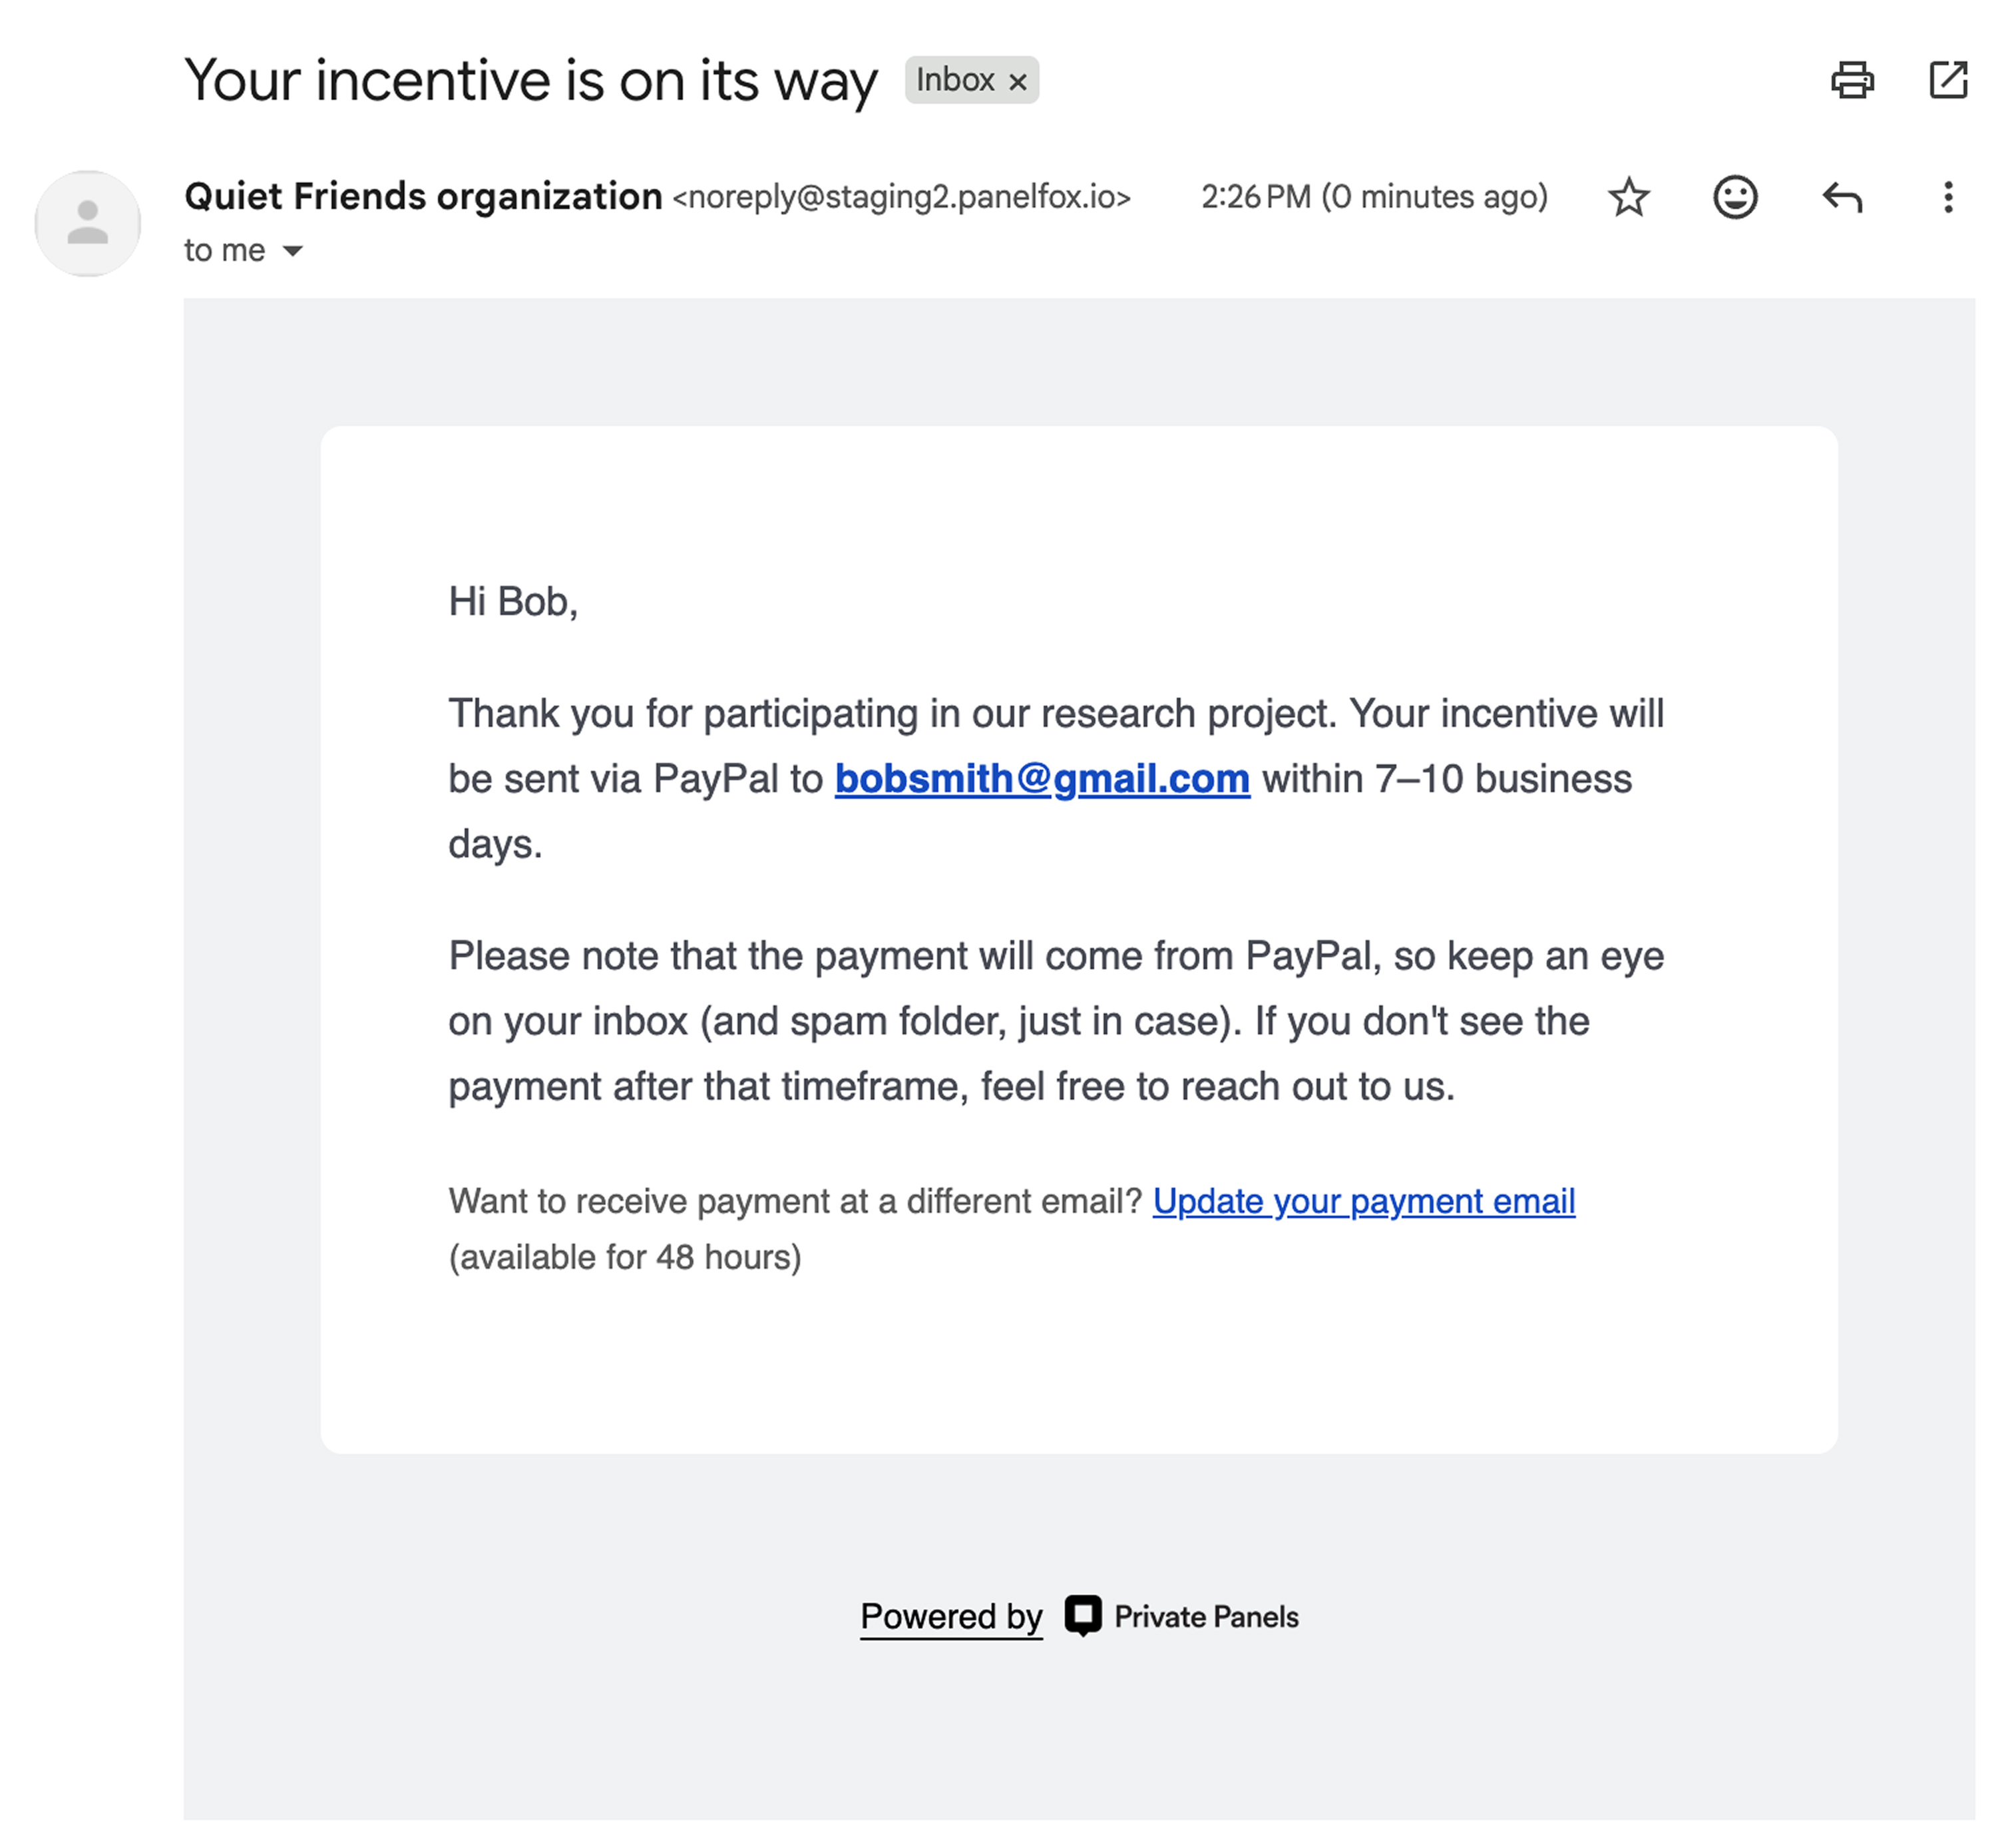Star the Quiet Friends organization message
Screen dimensions: 2010x1848
[1629, 197]
